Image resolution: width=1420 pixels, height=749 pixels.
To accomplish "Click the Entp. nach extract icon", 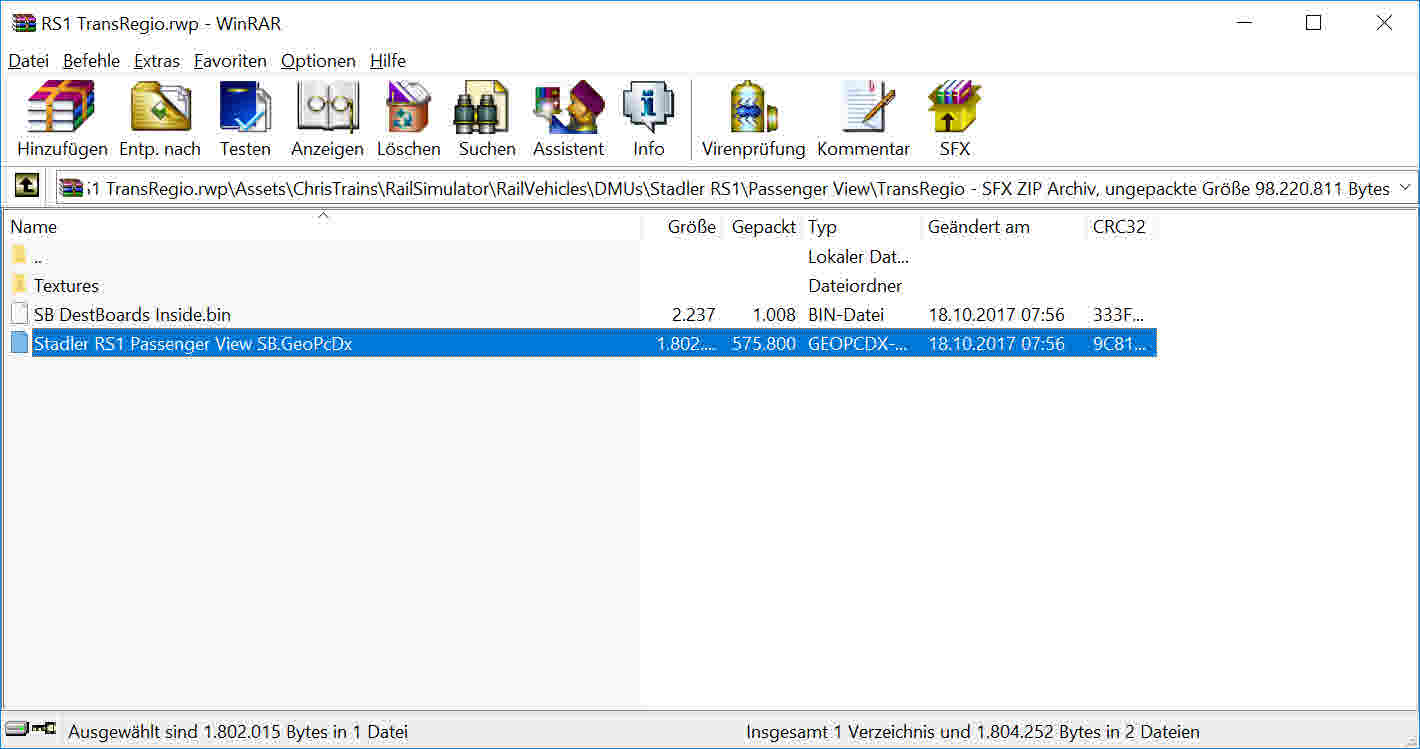I will tap(160, 107).
